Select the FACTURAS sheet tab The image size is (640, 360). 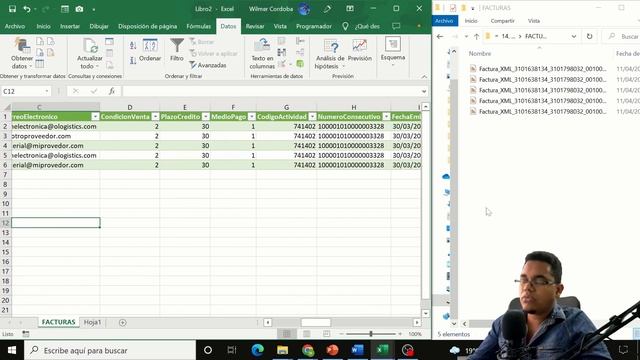point(58,322)
